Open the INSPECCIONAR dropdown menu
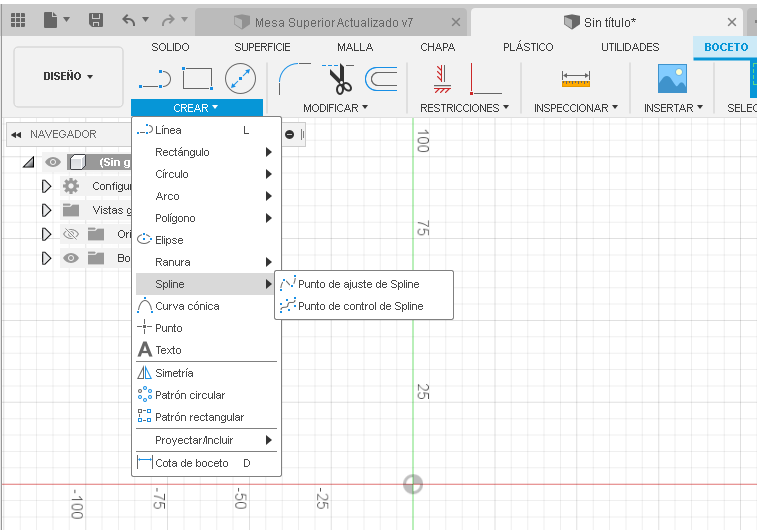 576,108
